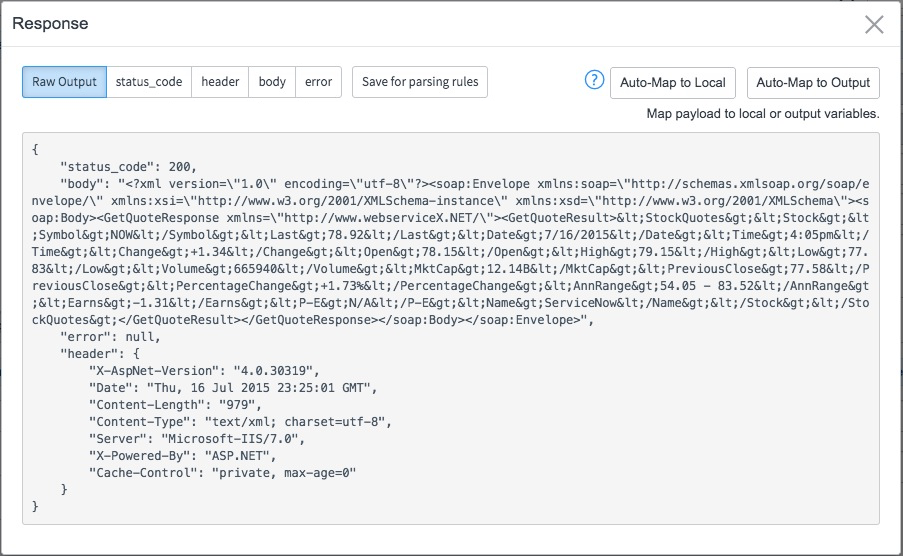Click the X-AspNet-Version header line
The image size is (903, 556).
pyautogui.click(x=204, y=371)
